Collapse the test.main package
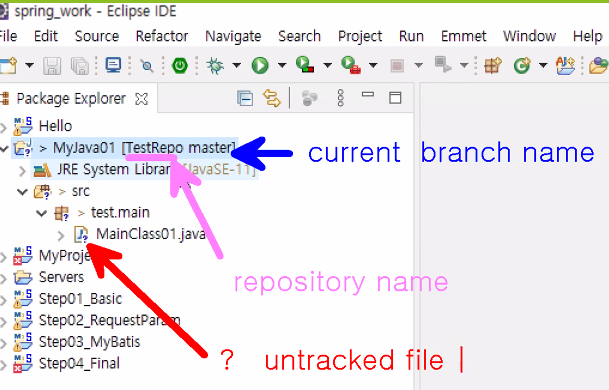 pyautogui.click(x=42, y=213)
